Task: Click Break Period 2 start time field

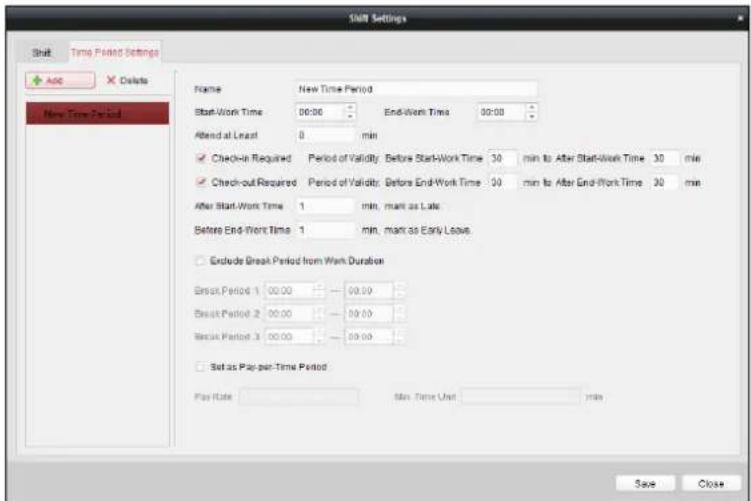Action: tap(289, 314)
